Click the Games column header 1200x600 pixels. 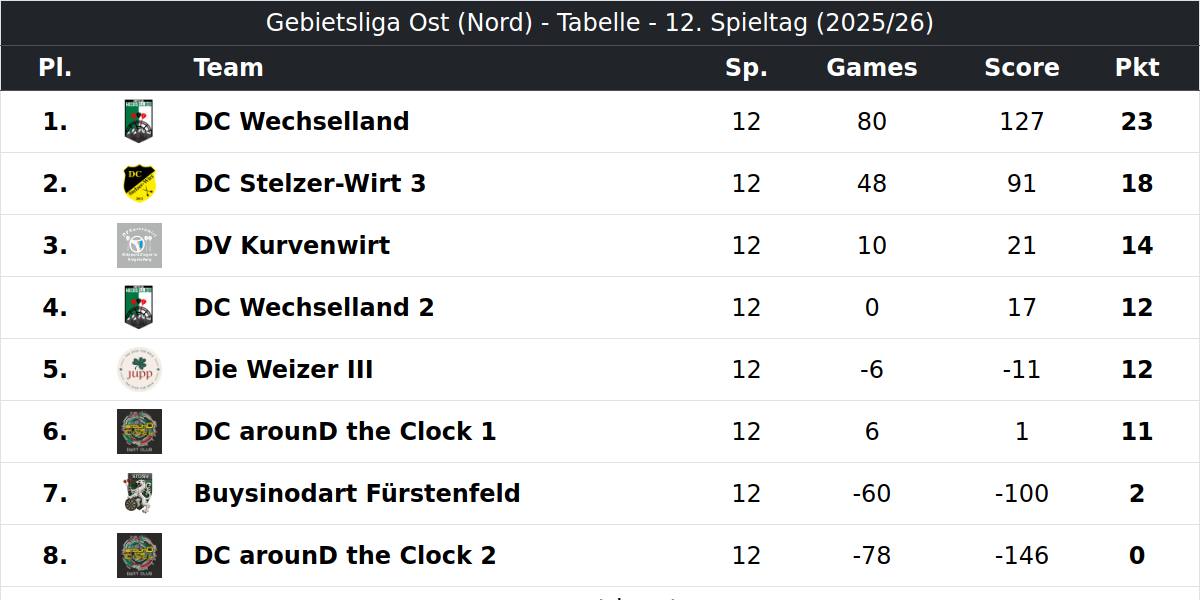[x=872, y=67]
